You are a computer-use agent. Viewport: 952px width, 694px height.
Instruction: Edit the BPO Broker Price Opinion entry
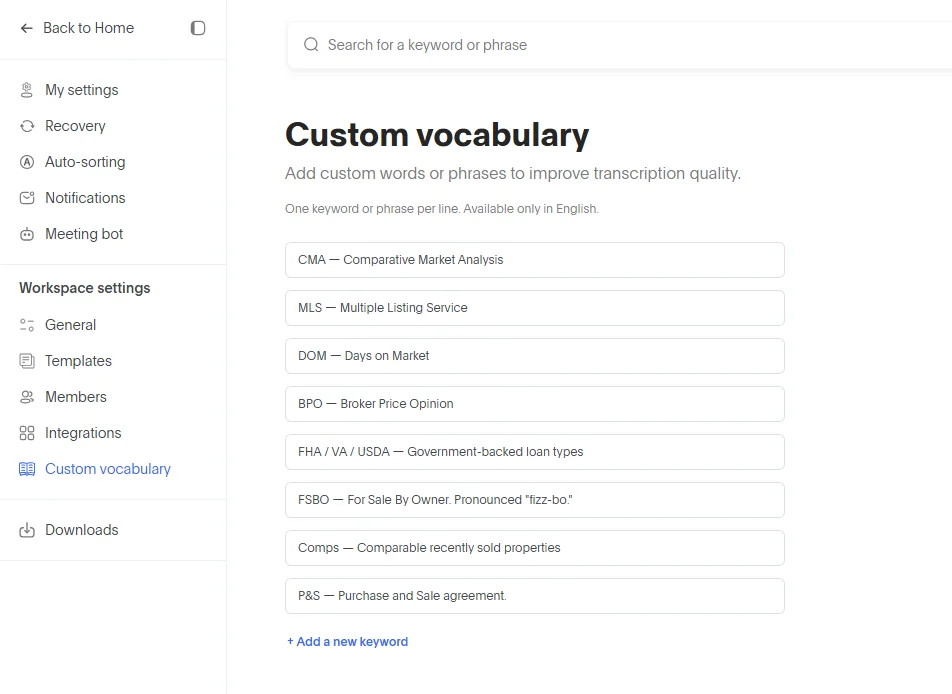tap(535, 404)
